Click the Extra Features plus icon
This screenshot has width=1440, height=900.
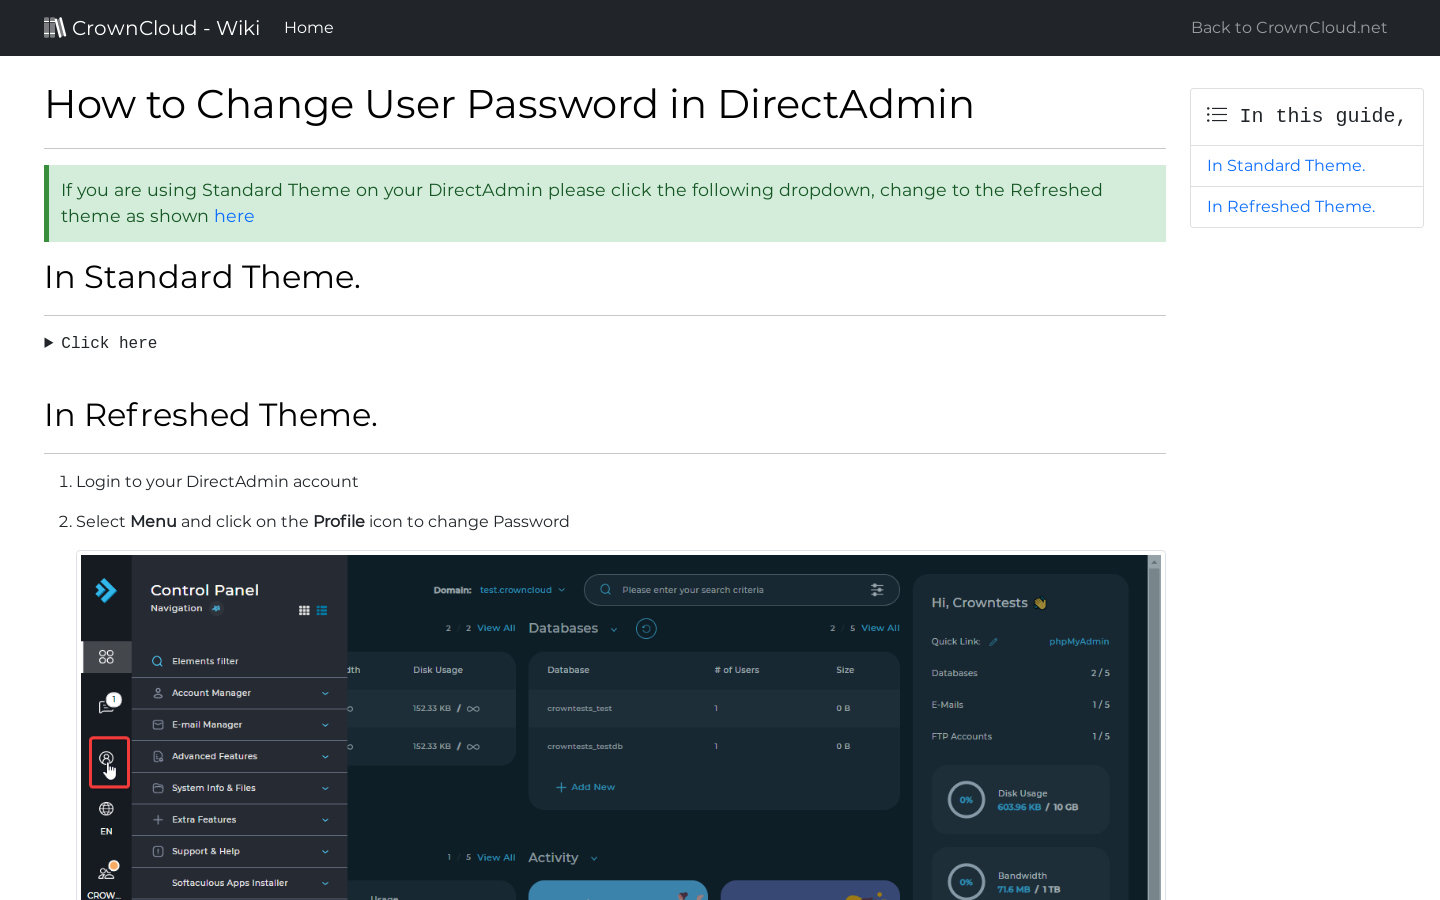[158, 820]
